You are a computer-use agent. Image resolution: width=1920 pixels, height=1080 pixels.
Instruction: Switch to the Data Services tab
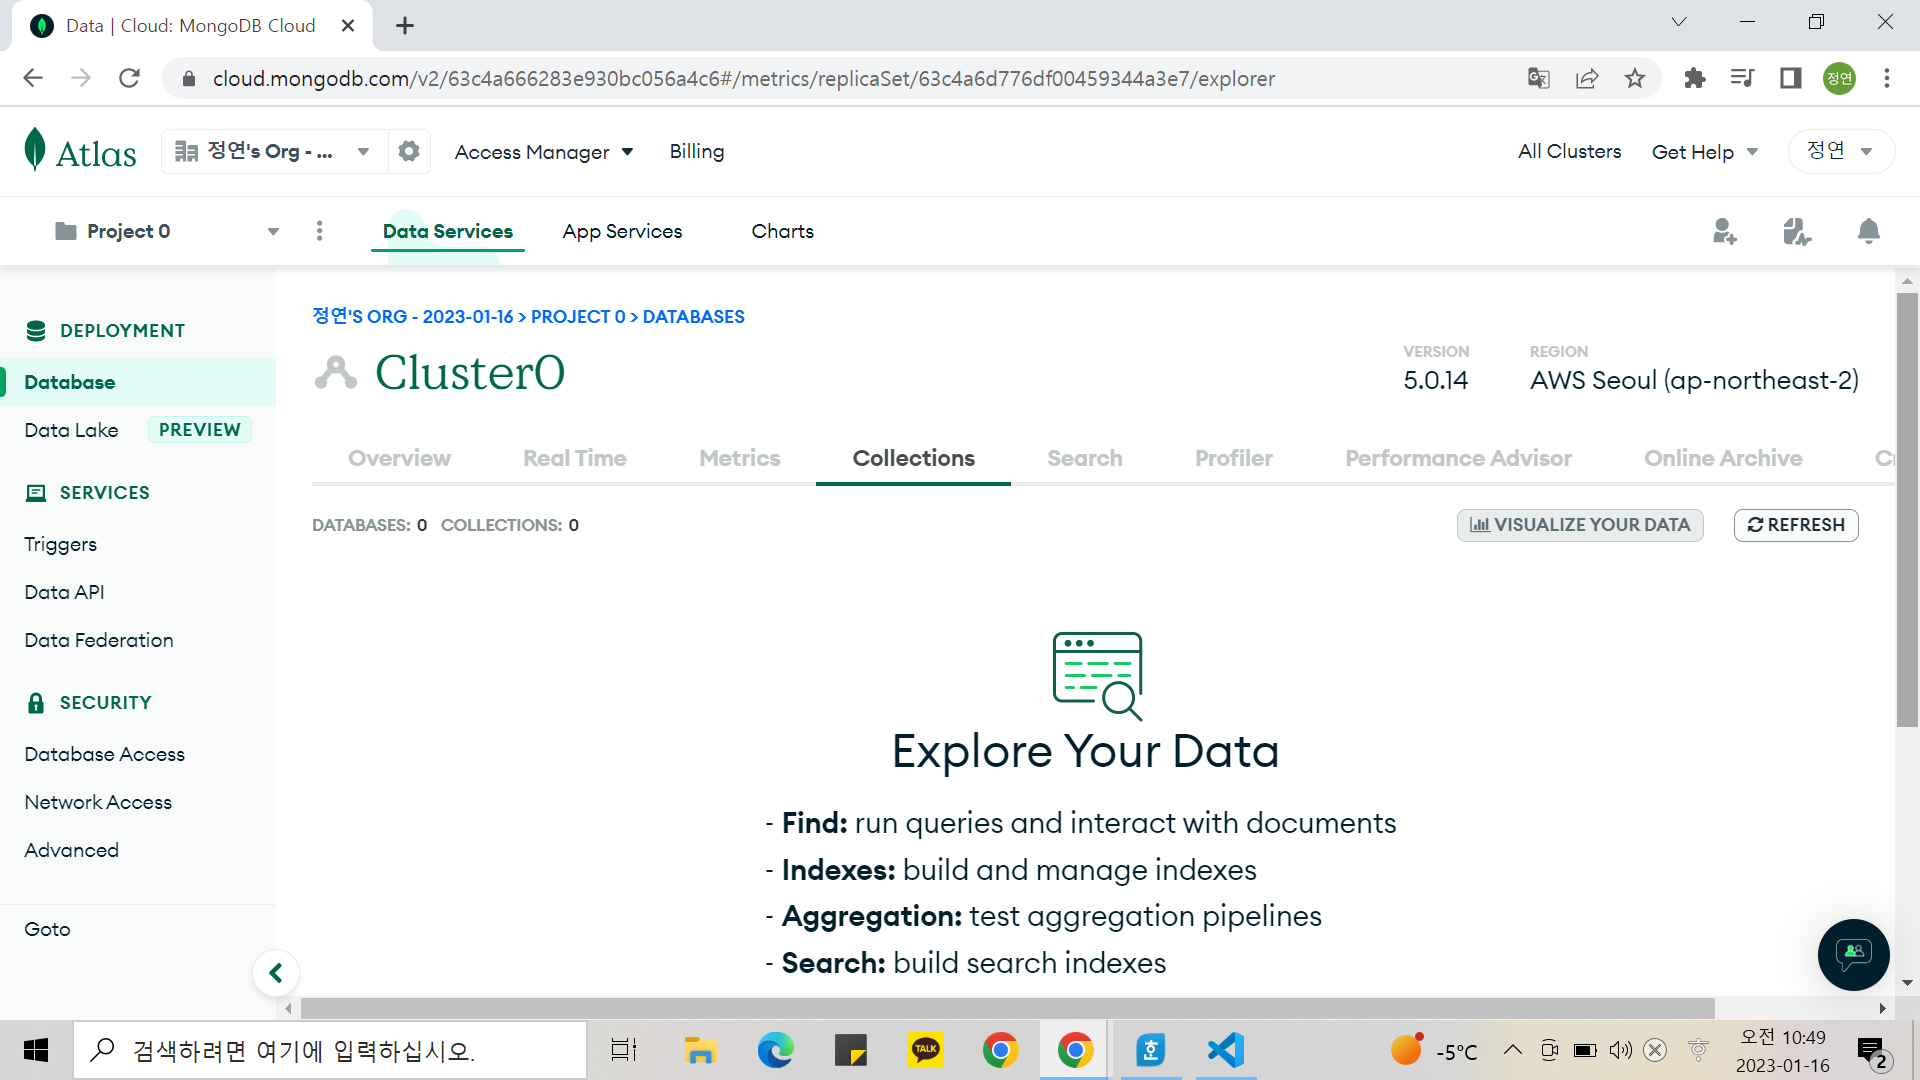pyautogui.click(x=448, y=231)
